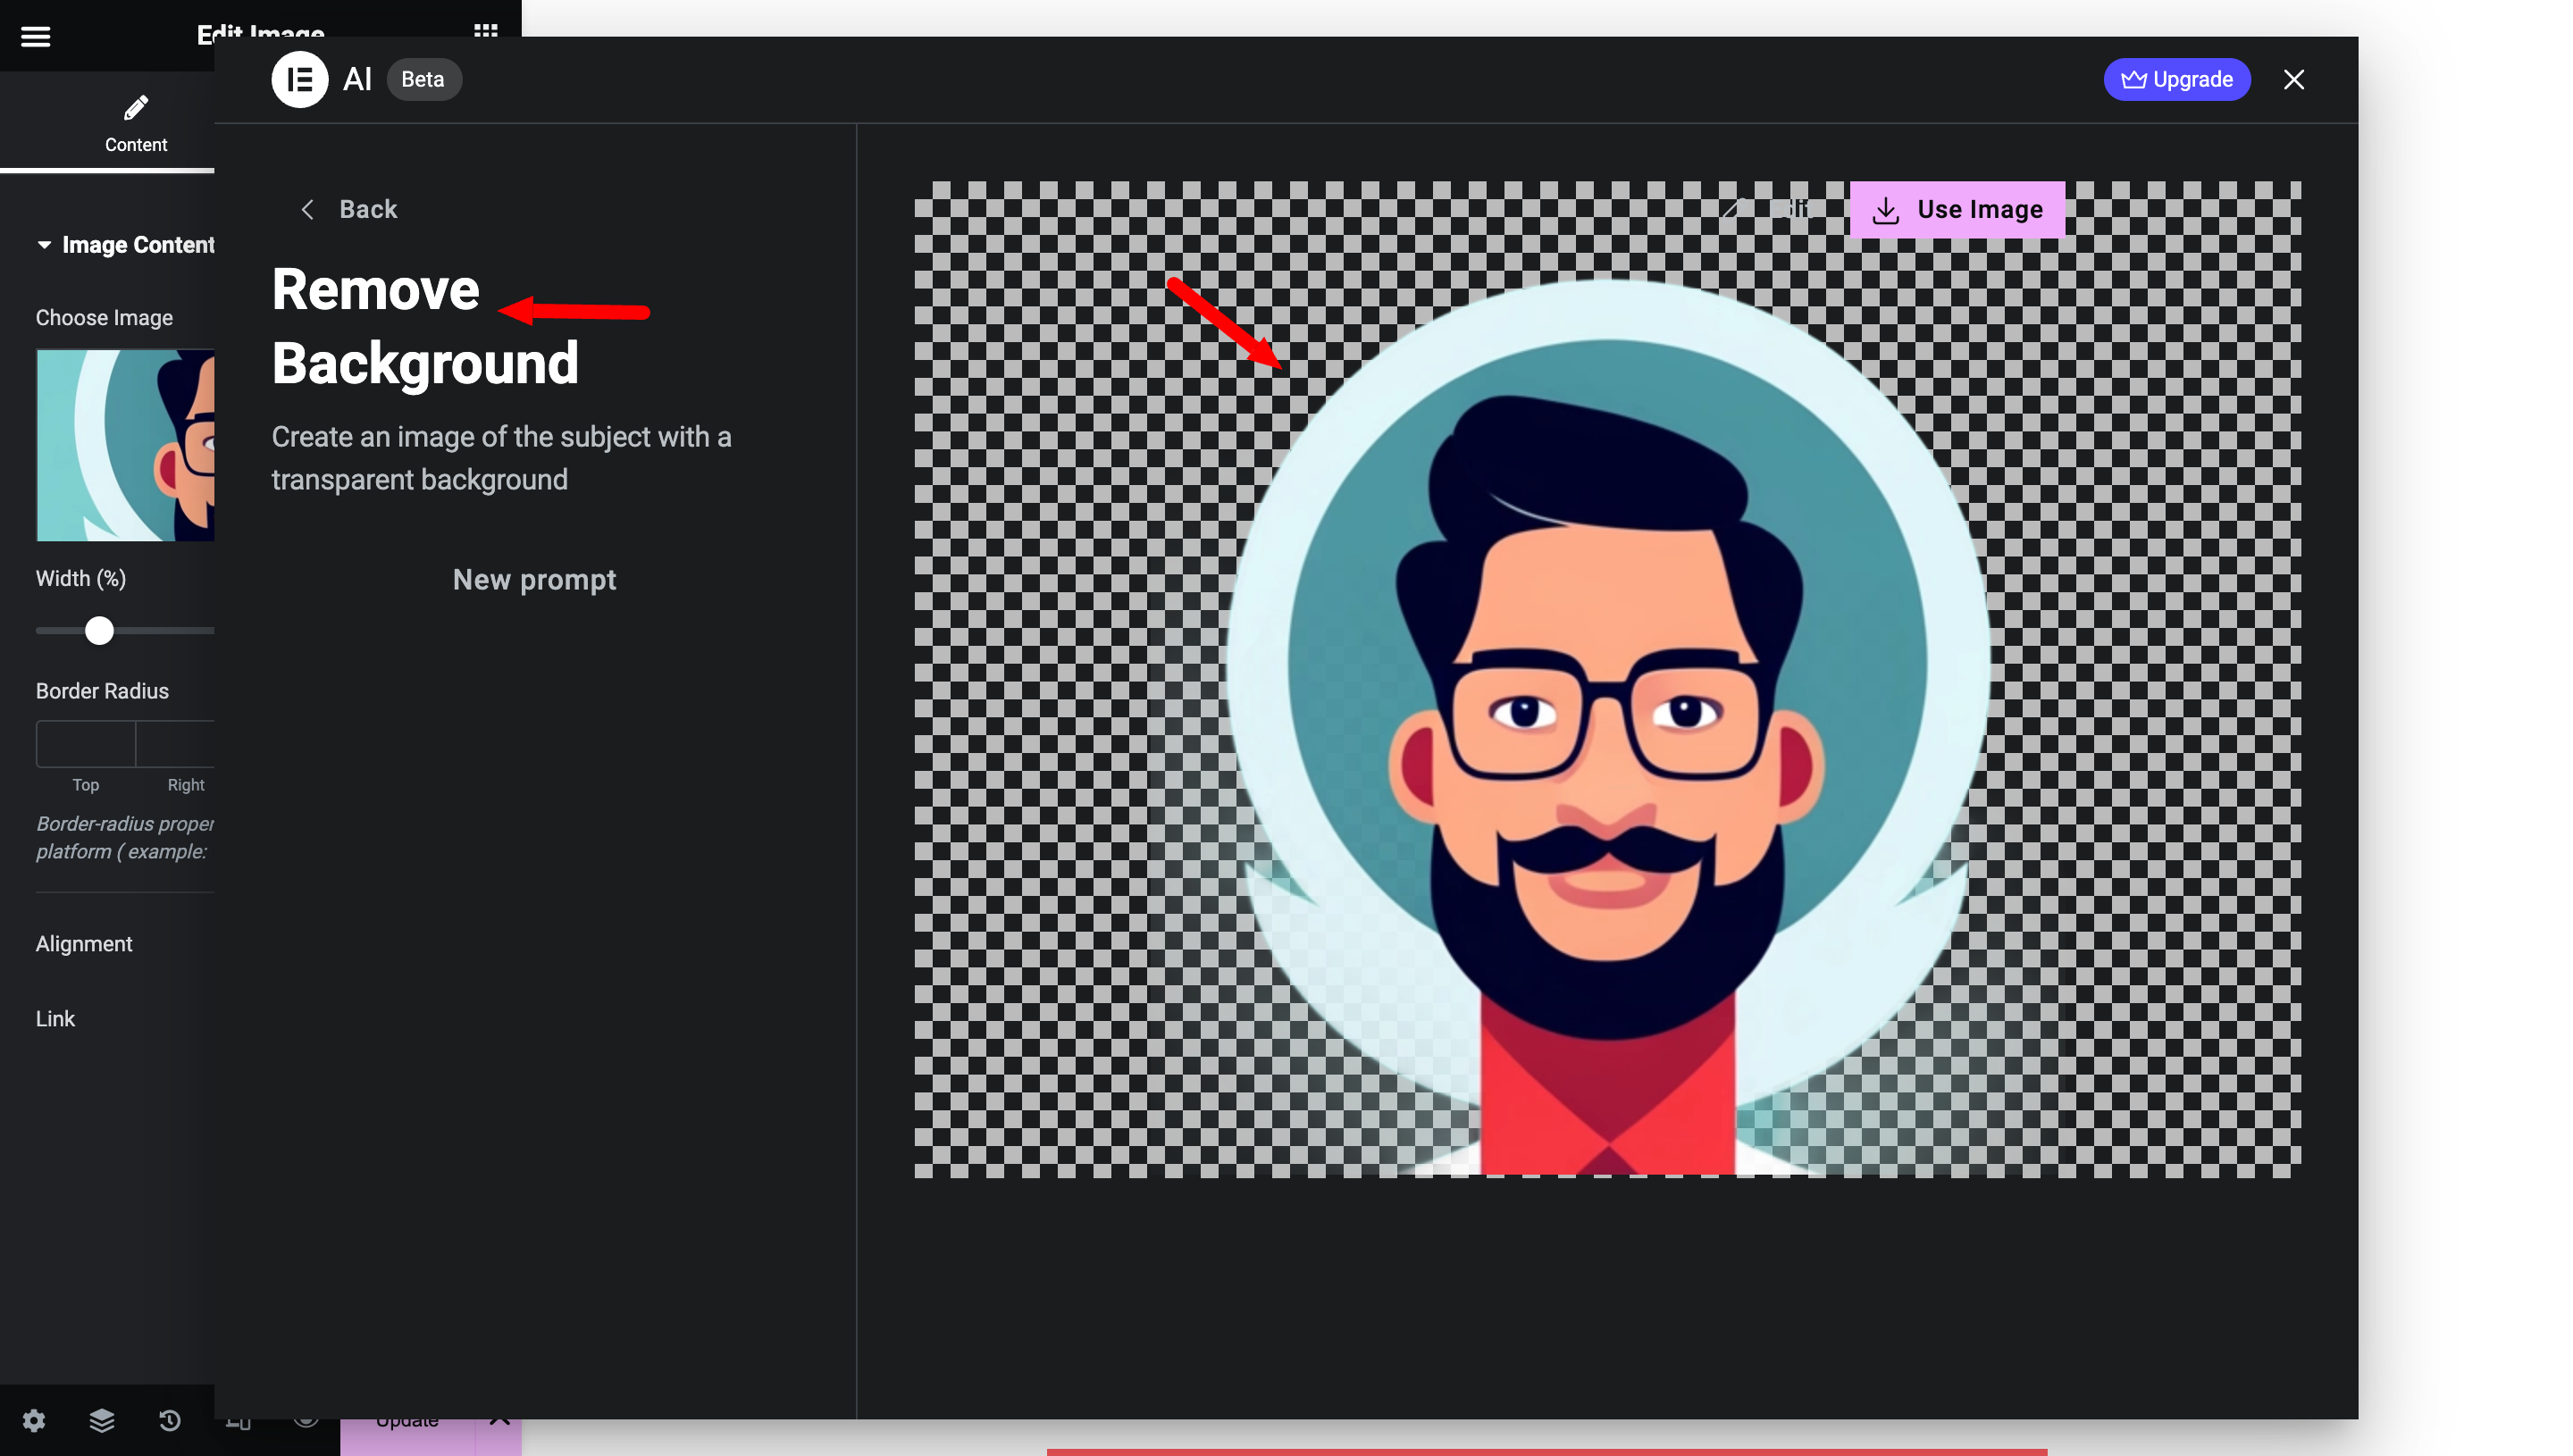
Task: Click the Border Radius Right input field
Action: tap(176, 744)
